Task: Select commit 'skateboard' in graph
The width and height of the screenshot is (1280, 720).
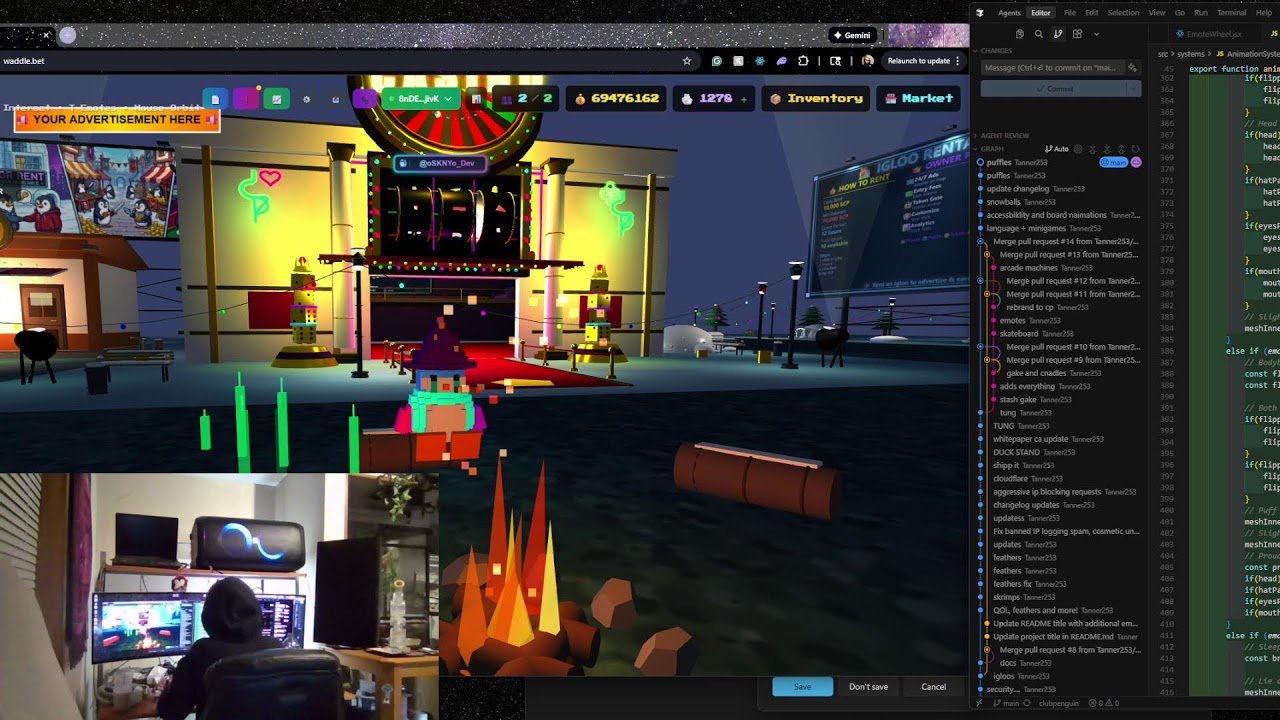Action: (1019, 333)
